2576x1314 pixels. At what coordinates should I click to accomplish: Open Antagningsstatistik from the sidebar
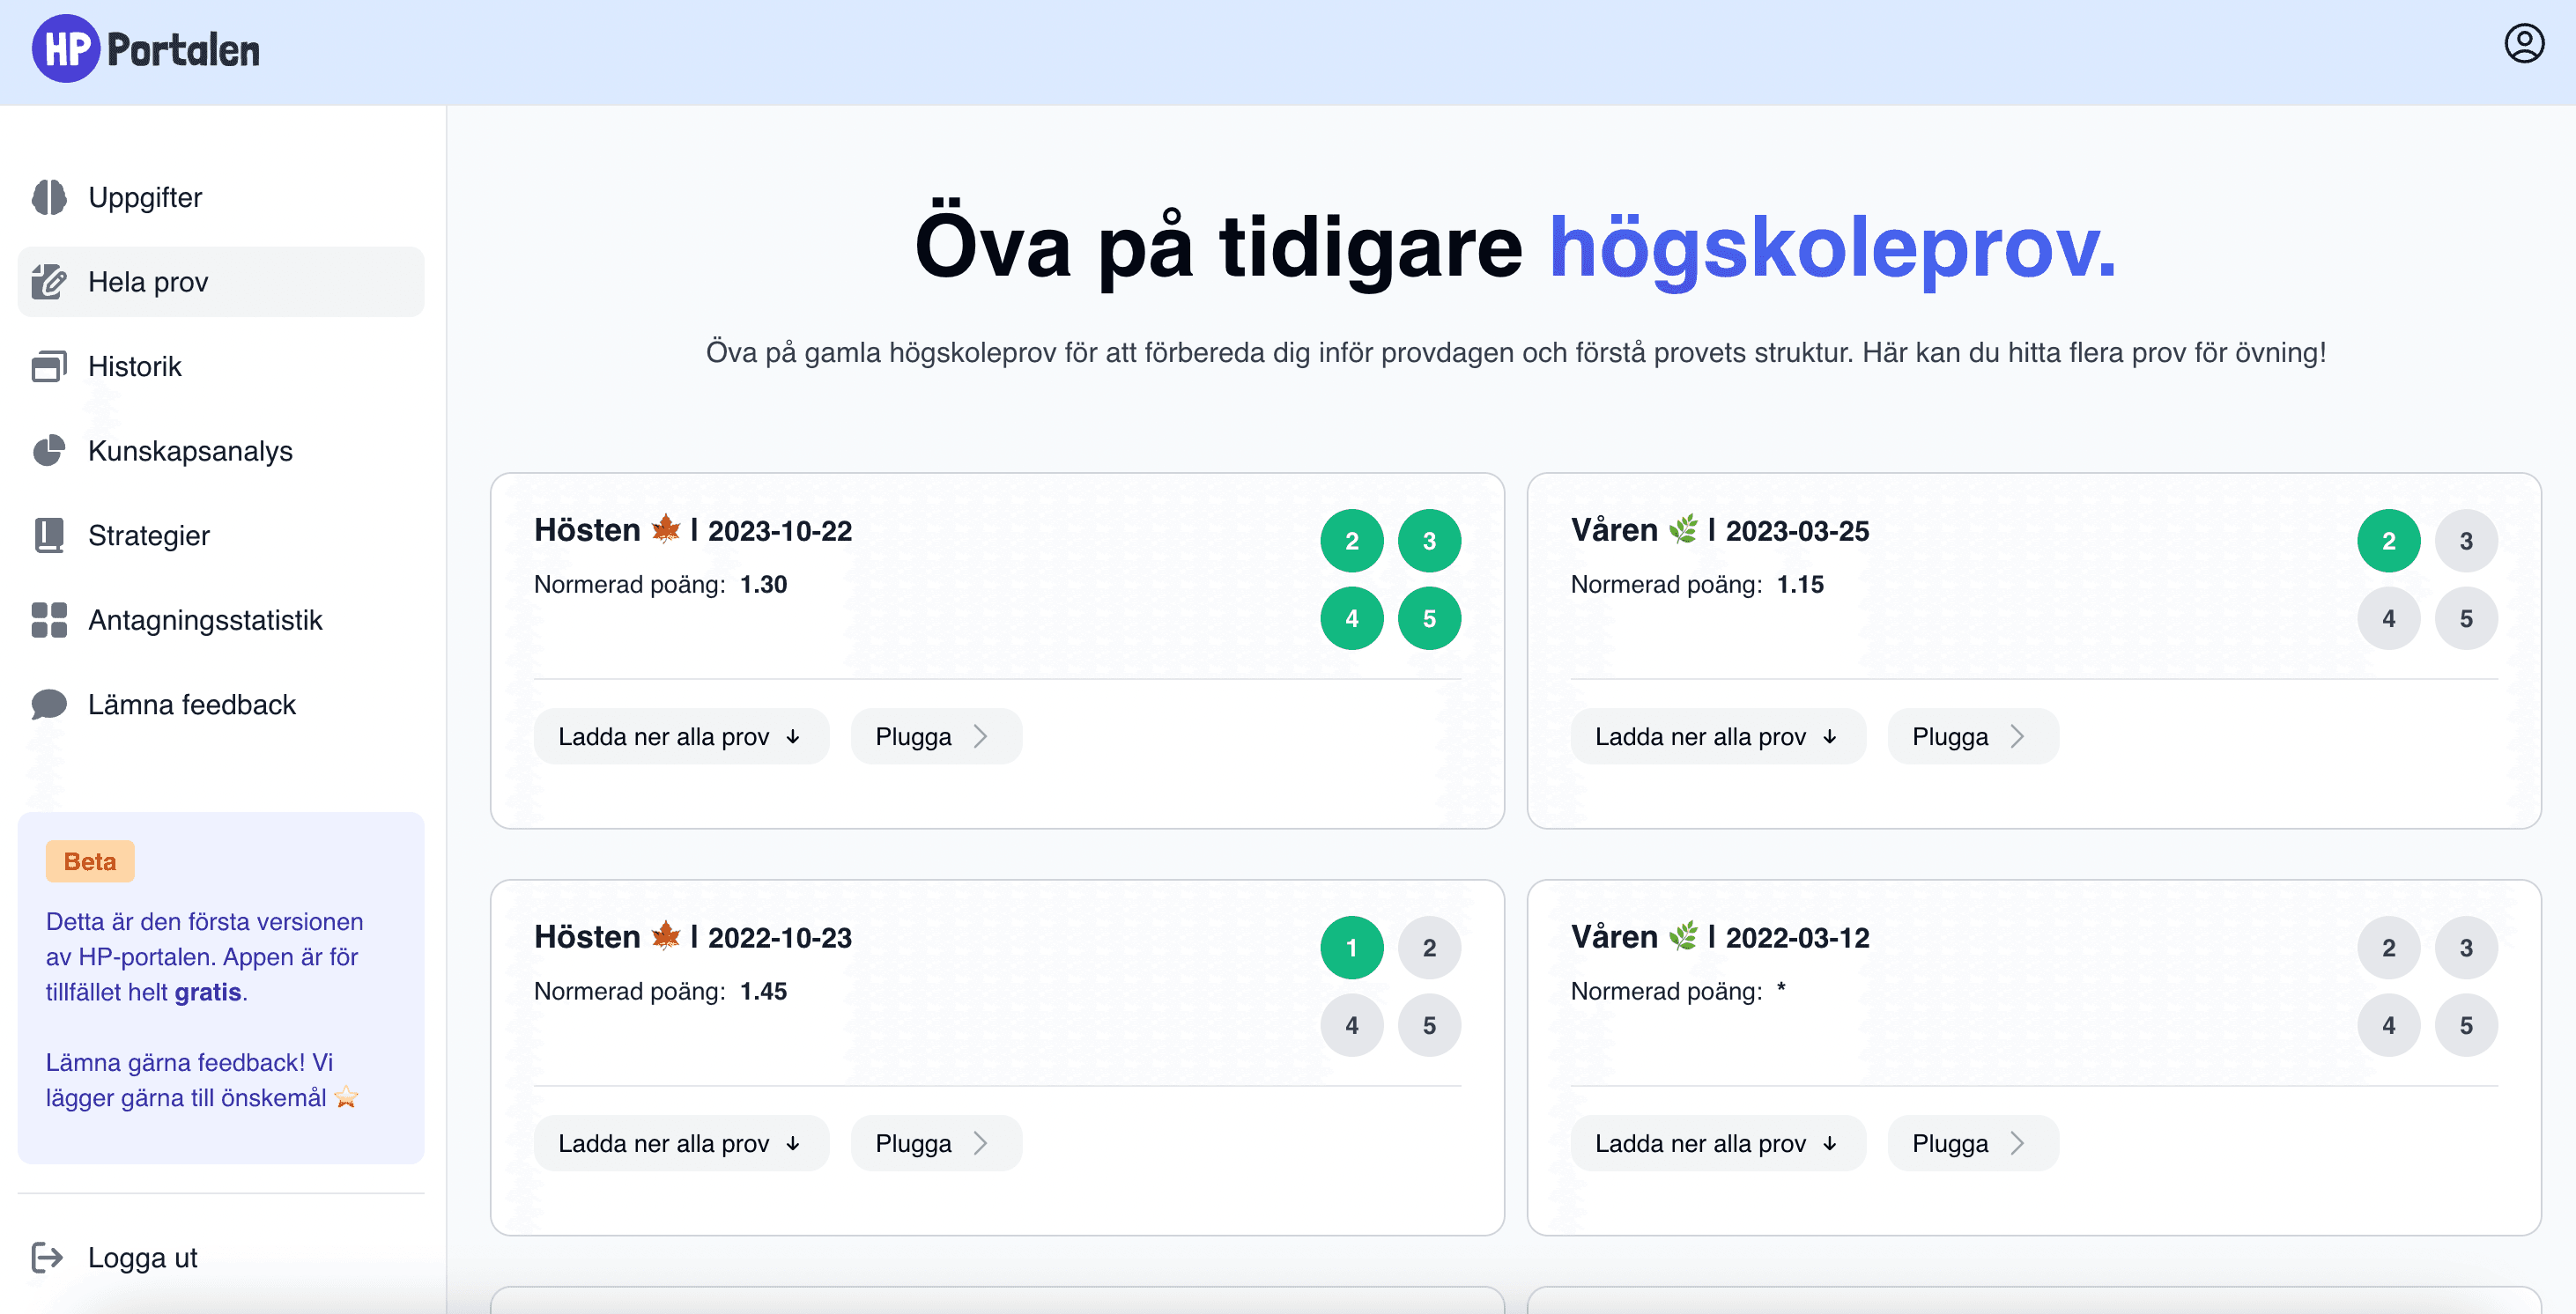pyautogui.click(x=205, y=620)
